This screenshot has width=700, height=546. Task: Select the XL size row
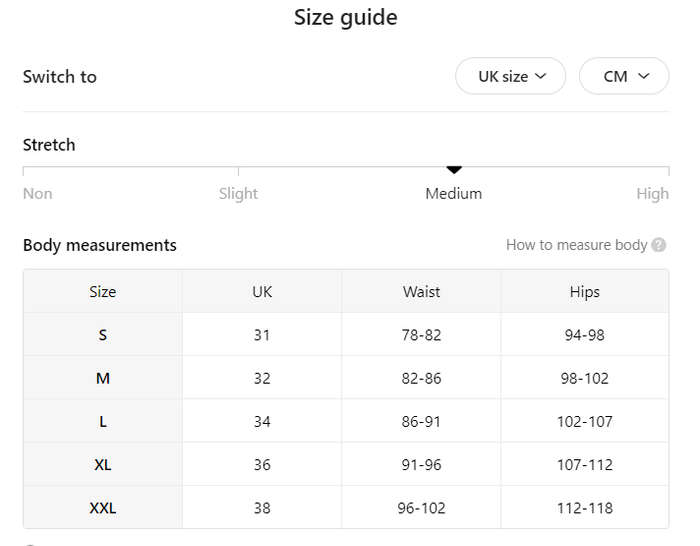click(x=346, y=464)
